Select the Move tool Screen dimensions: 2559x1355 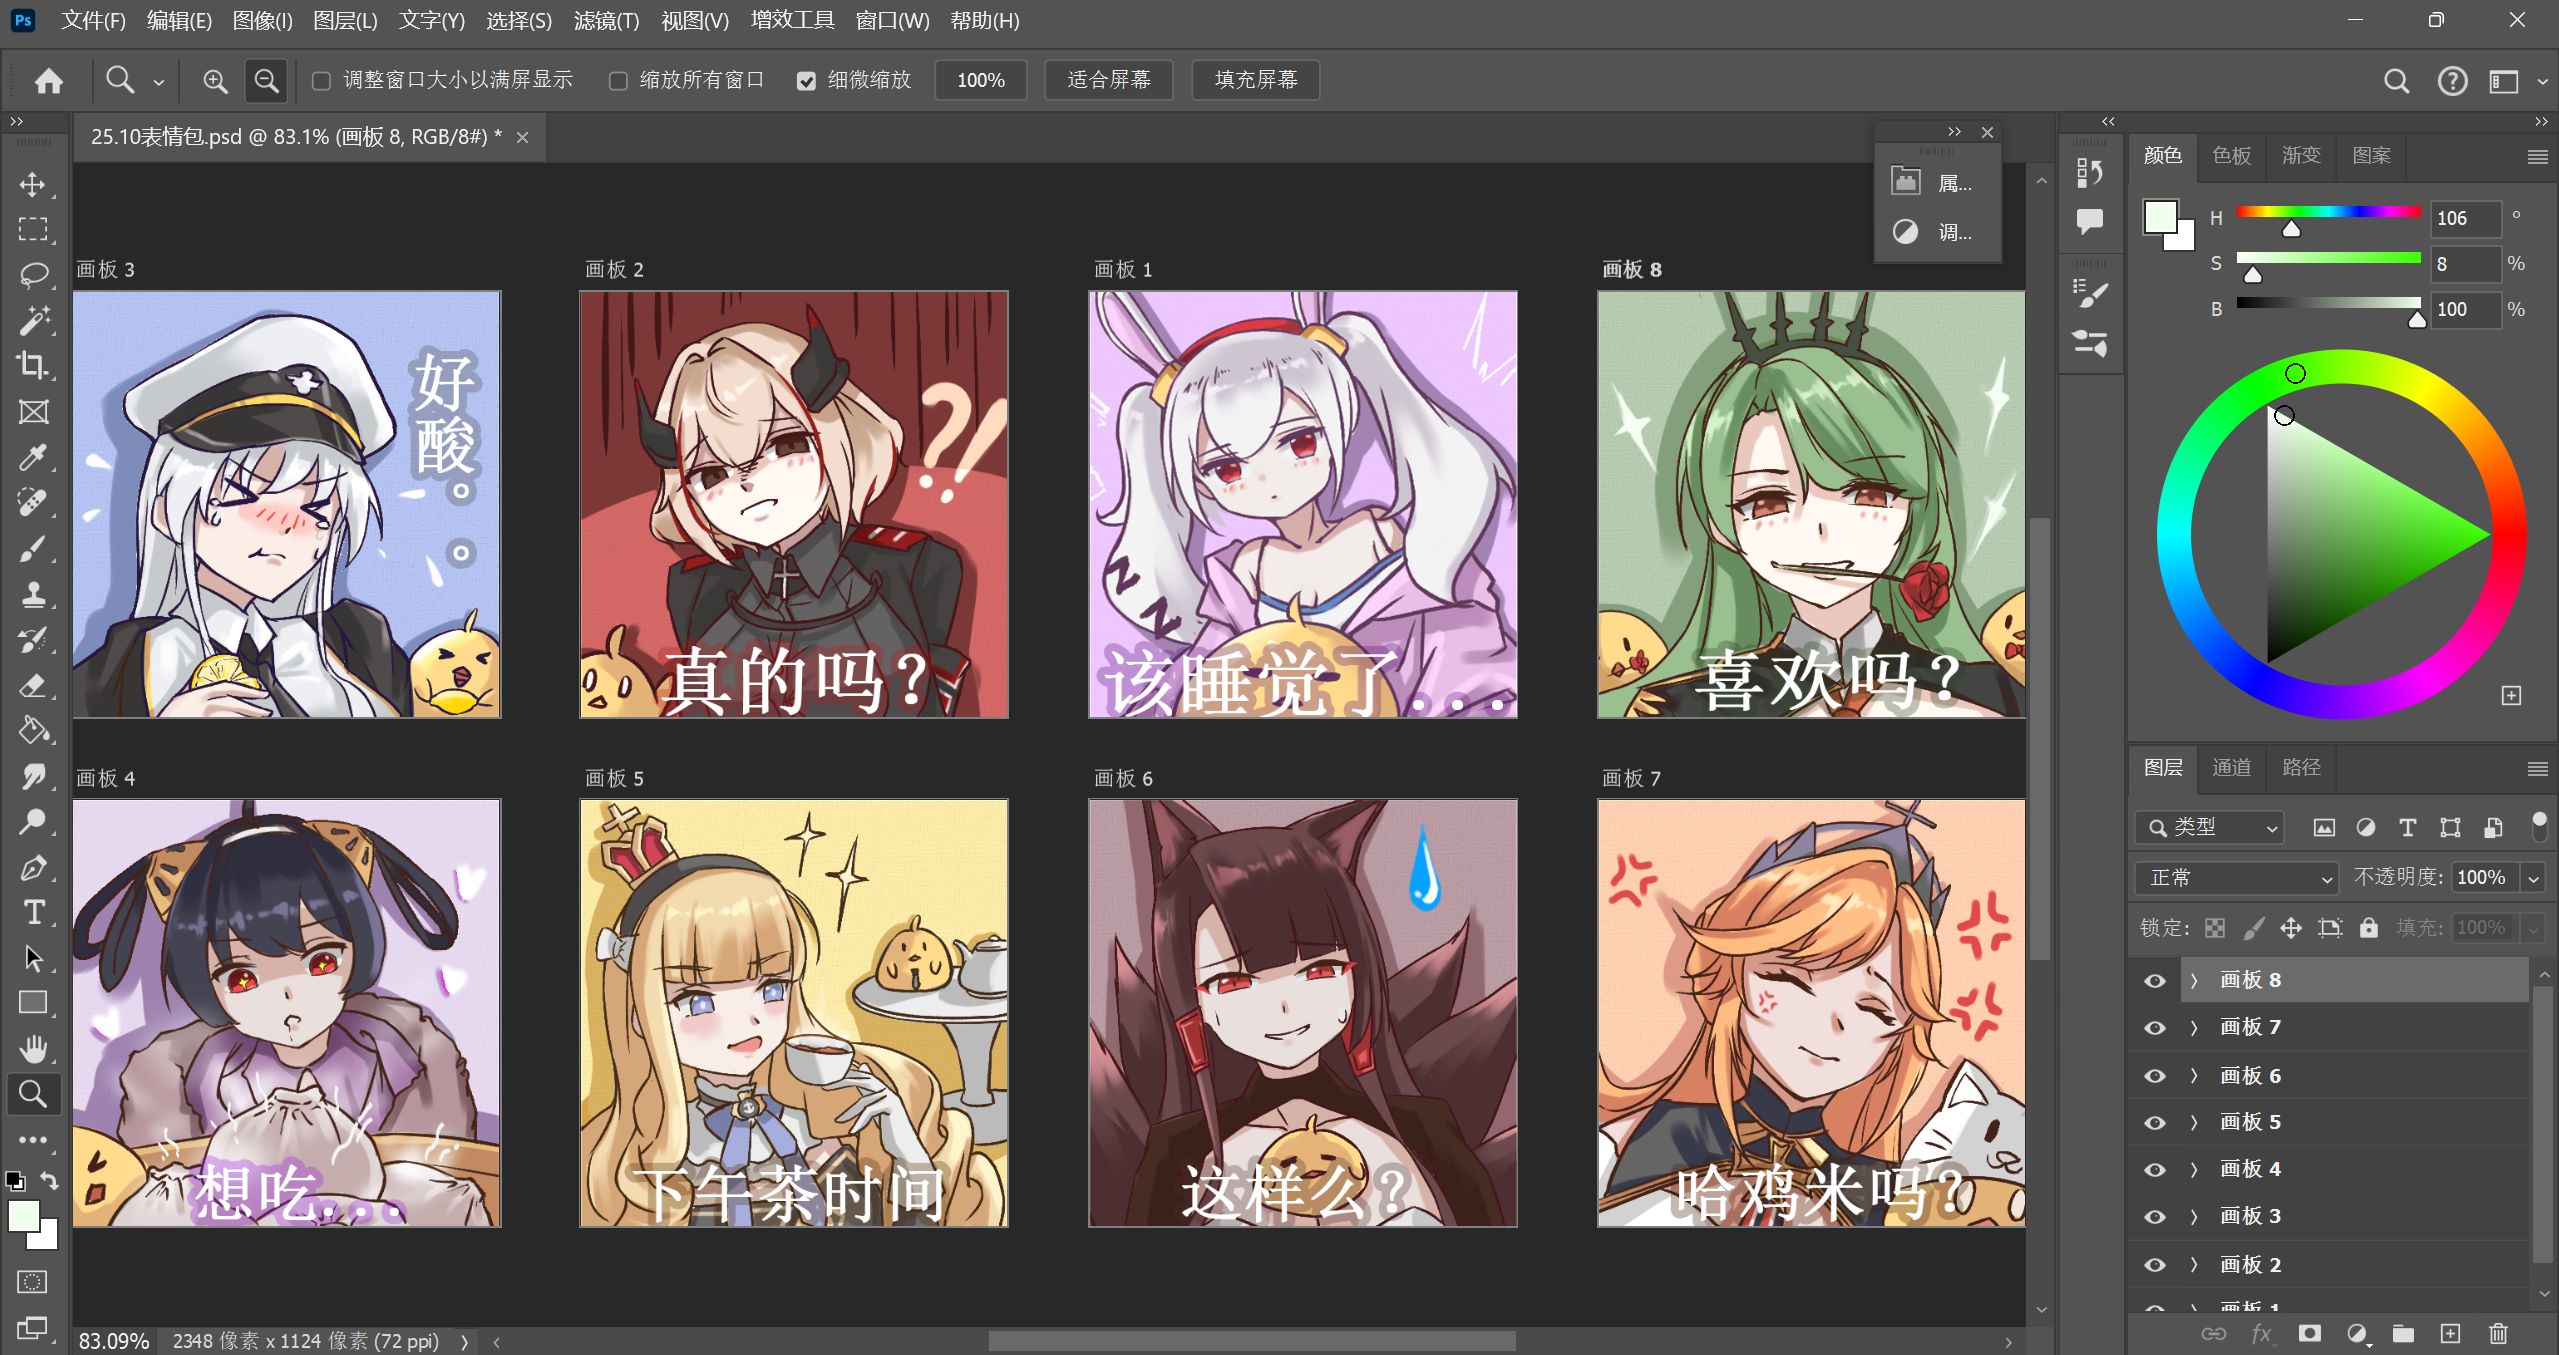point(32,184)
